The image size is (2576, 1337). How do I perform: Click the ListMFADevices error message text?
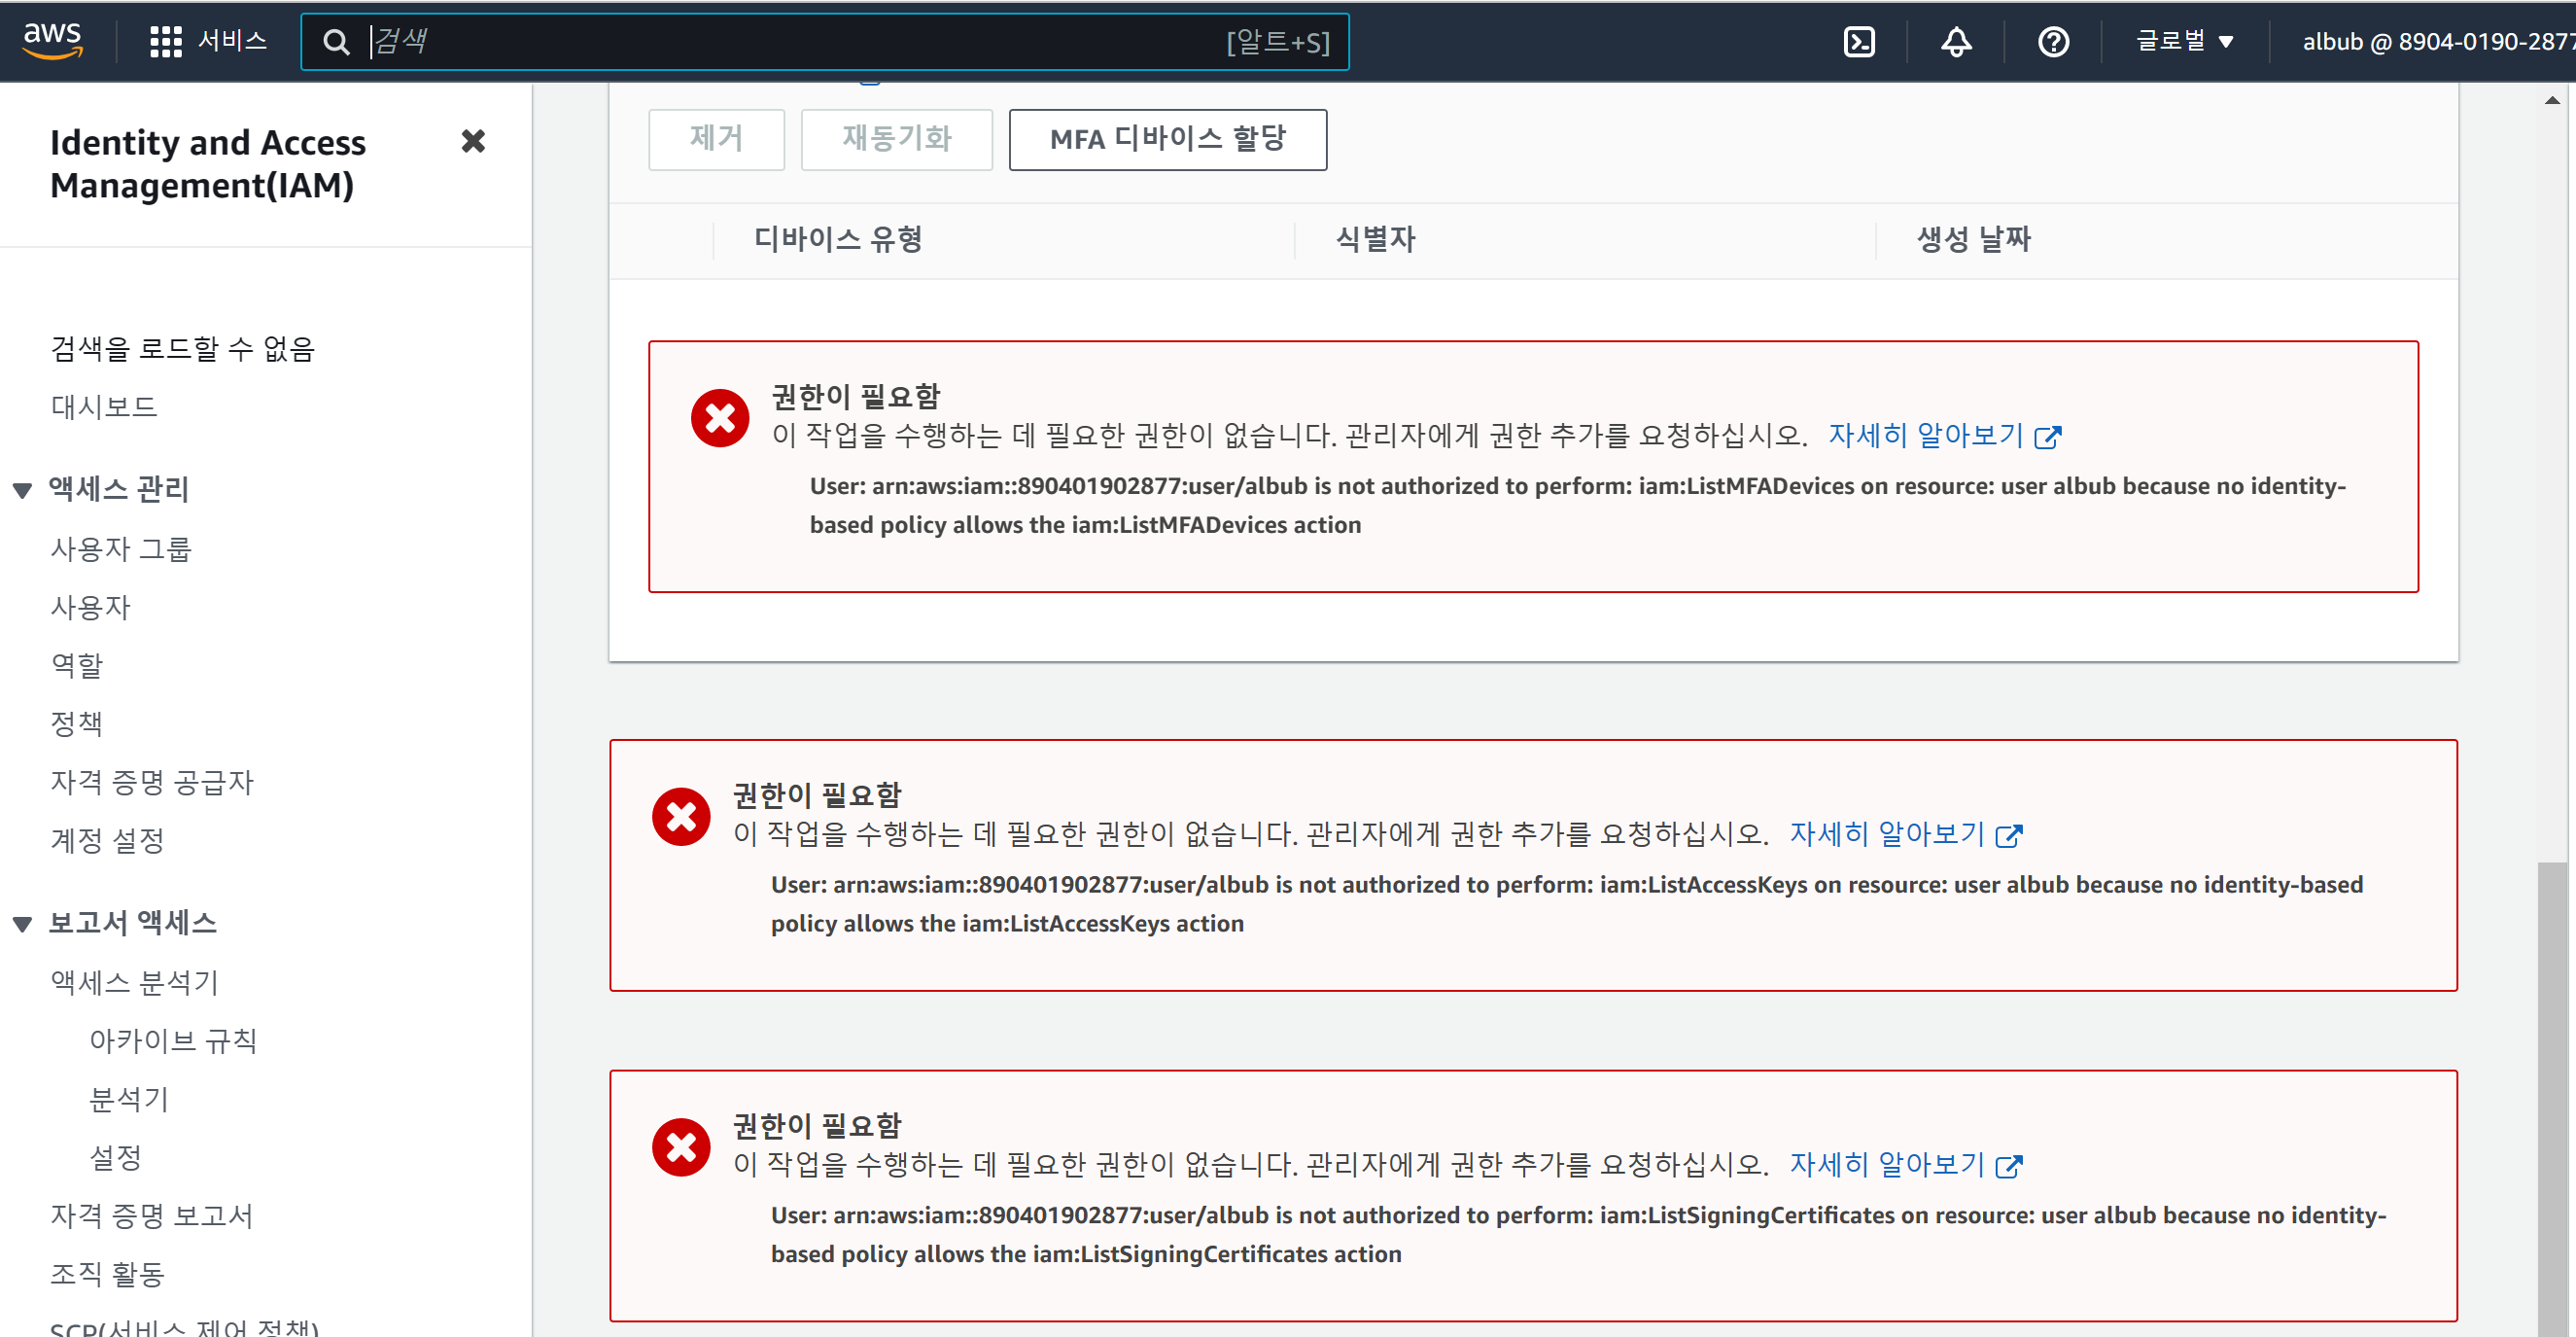pos(1578,505)
